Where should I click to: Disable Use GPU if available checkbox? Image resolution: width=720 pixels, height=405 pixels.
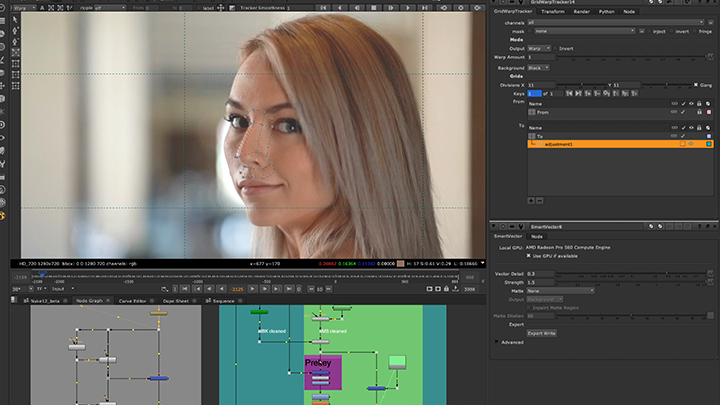click(x=530, y=255)
